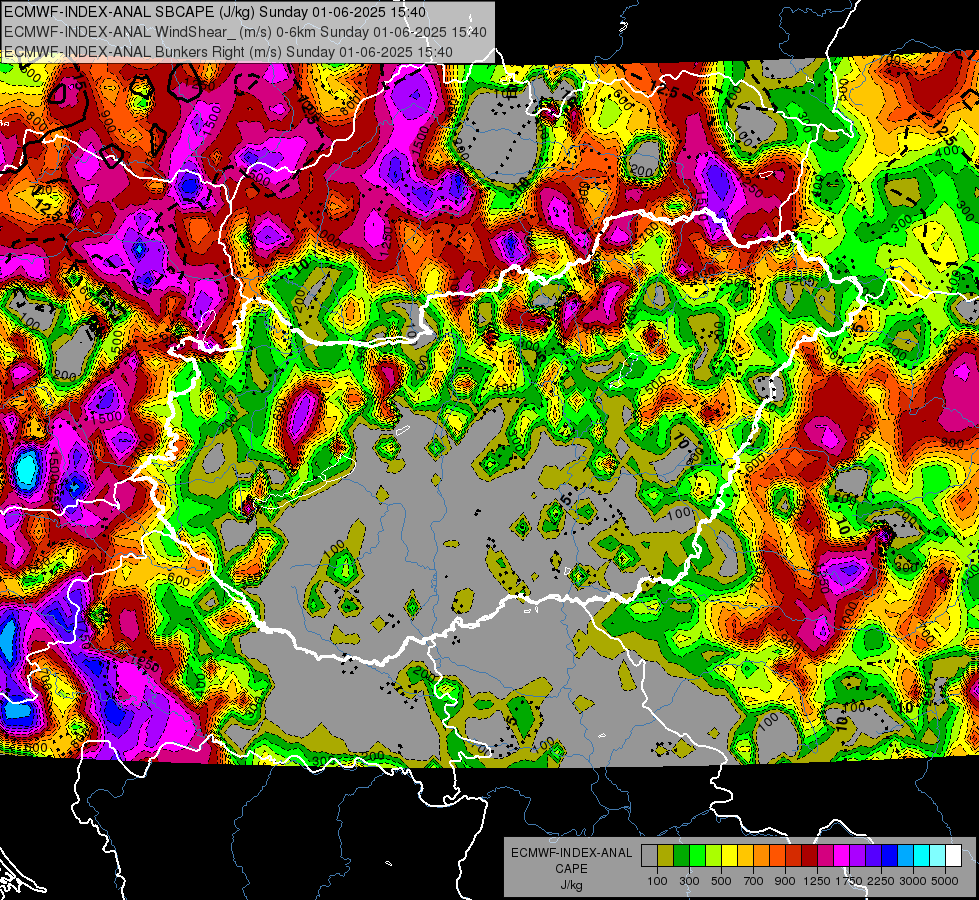
Task: Click the 1250 value in the legend scale
Action: 817,881
